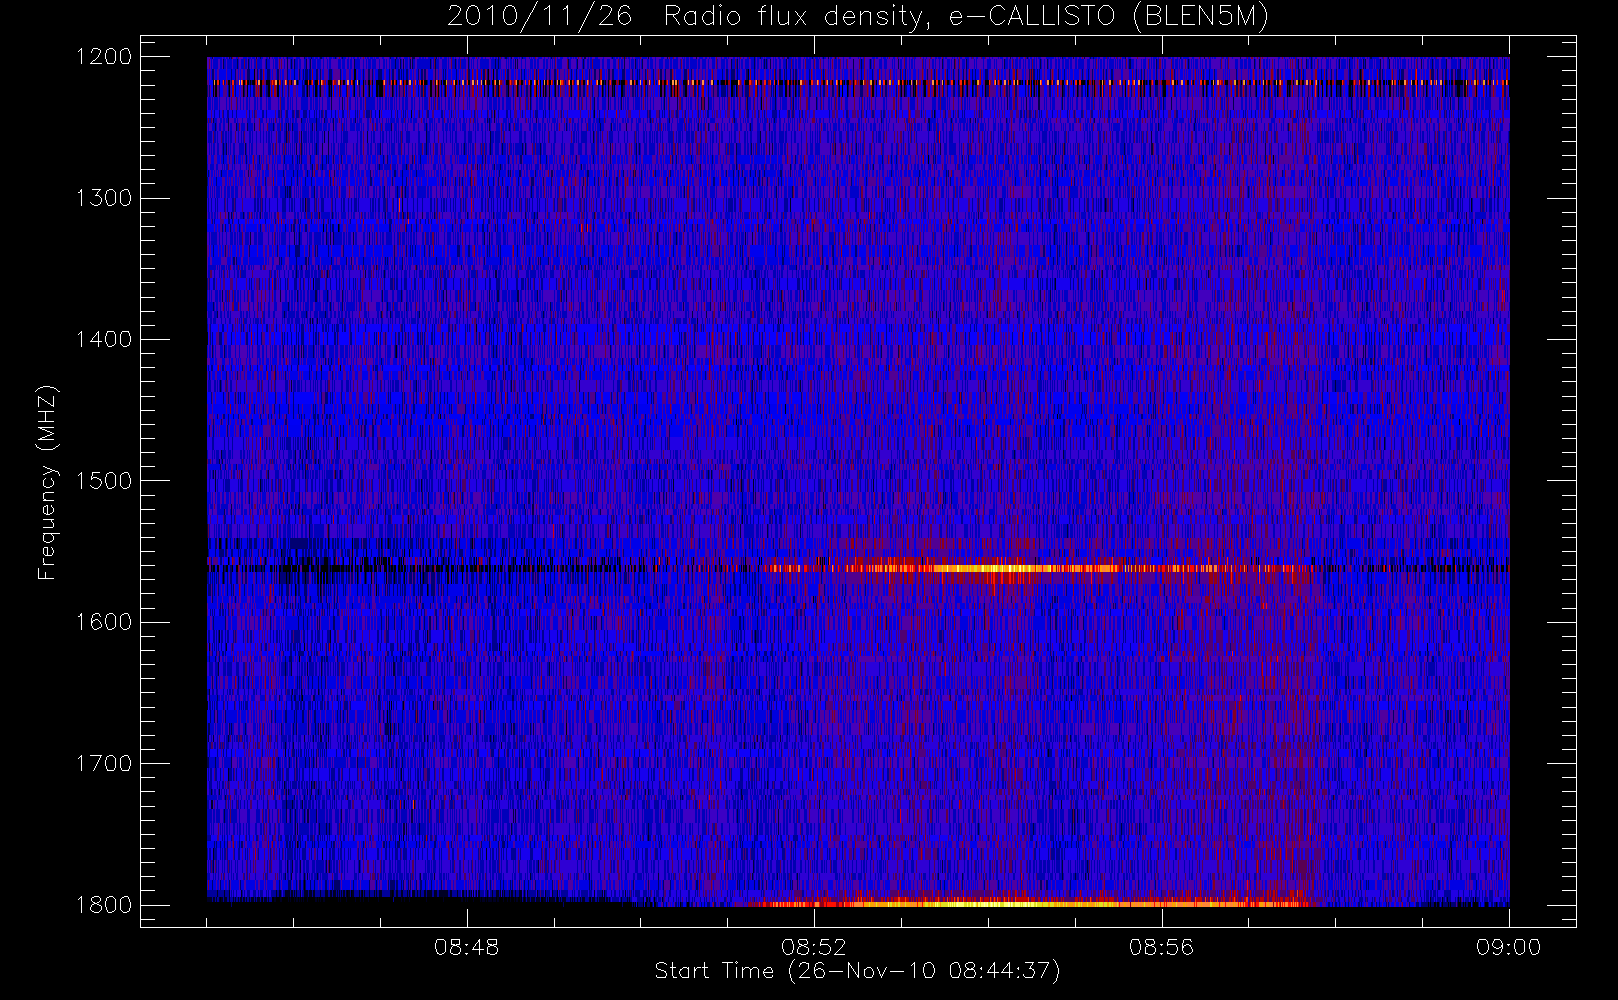Click the plot title e-CALLISTO (BLEN5M)
The image size is (1618, 1000).
pyautogui.click(x=1109, y=17)
